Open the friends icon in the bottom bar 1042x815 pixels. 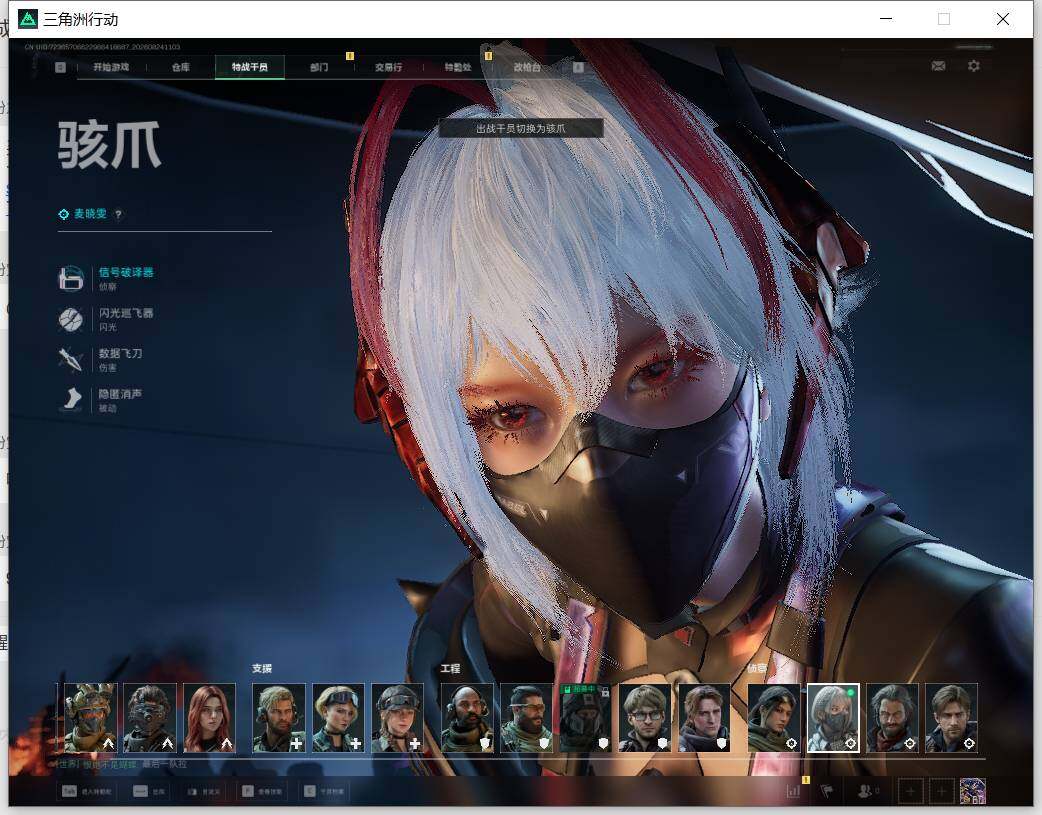(867, 791)
